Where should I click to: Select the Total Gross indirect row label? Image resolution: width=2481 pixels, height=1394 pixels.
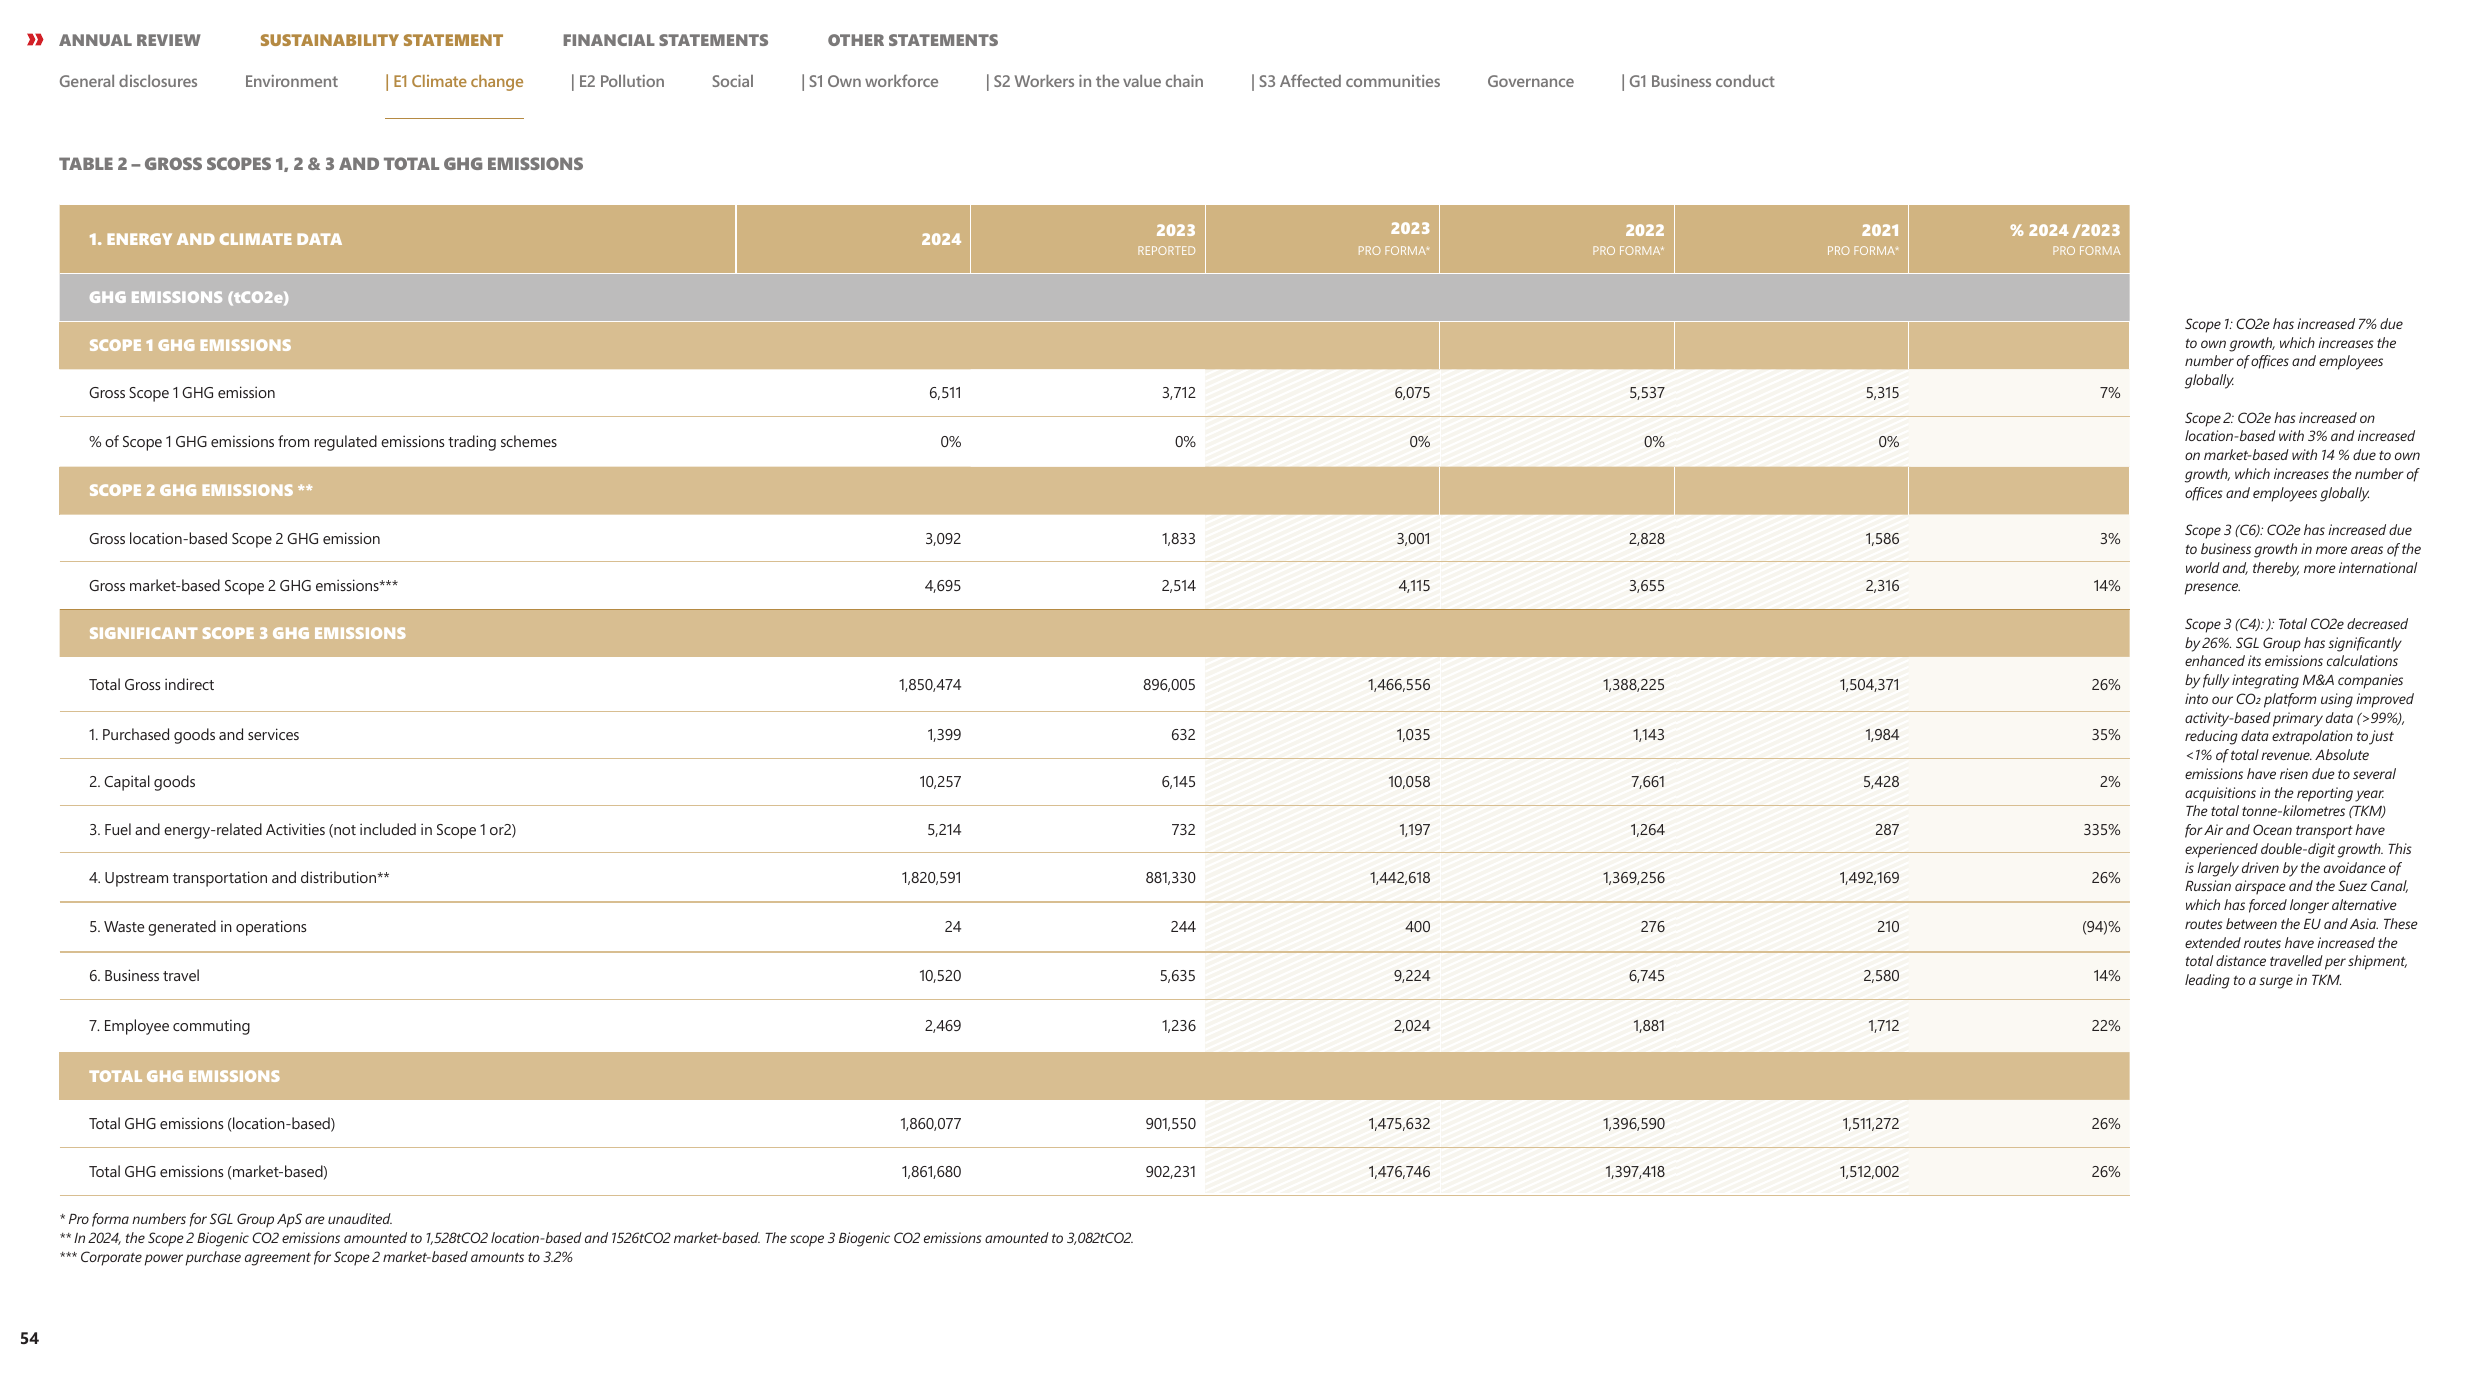pyautogui.click(x=151, y=685)
